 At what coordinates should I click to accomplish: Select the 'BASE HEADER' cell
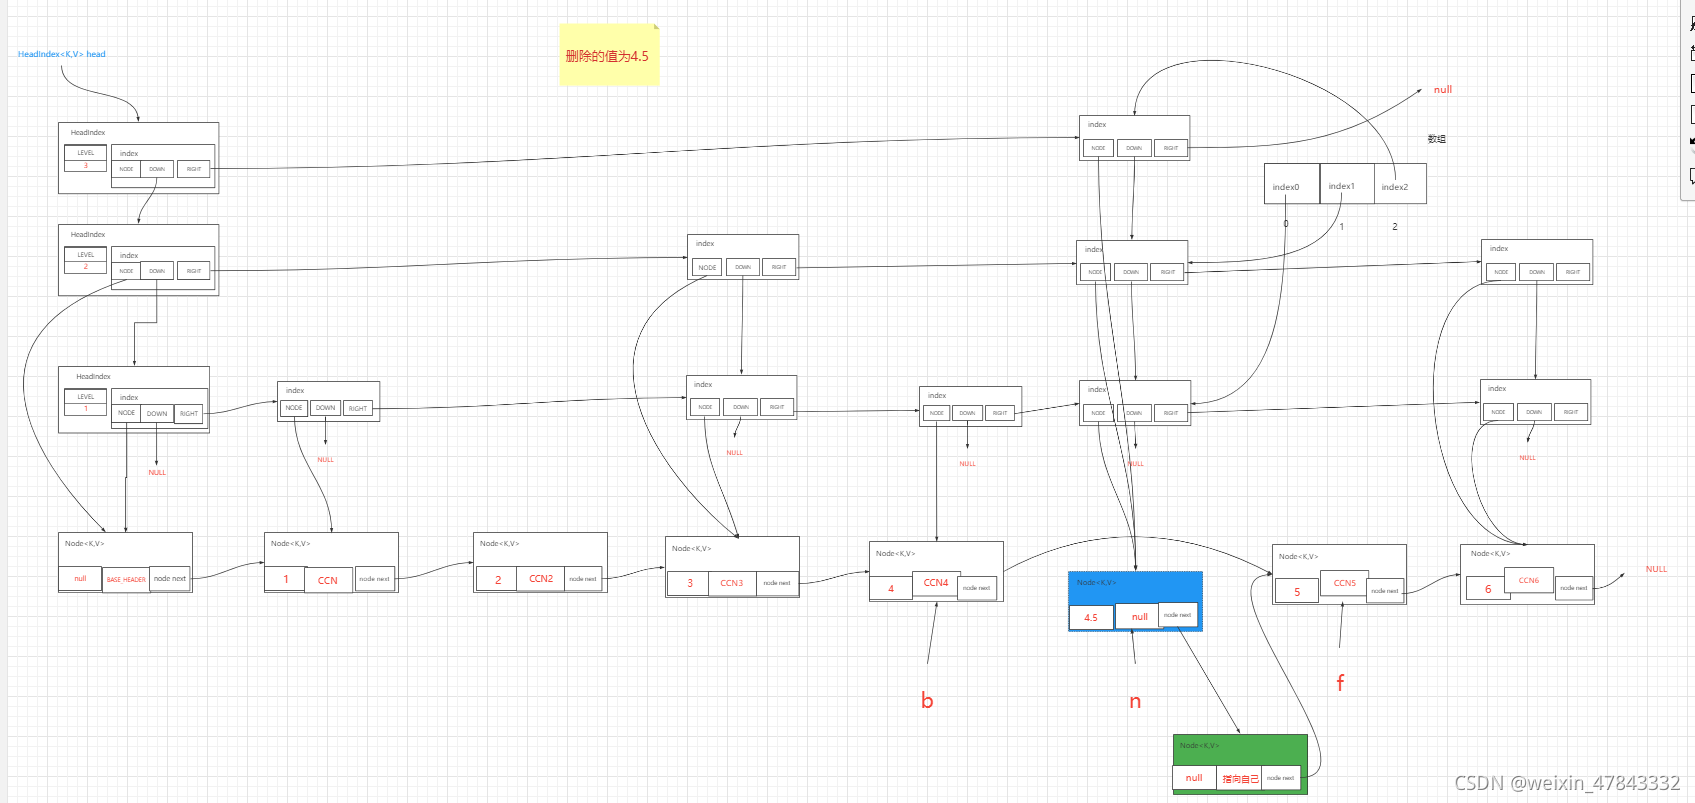click(126, 579)
